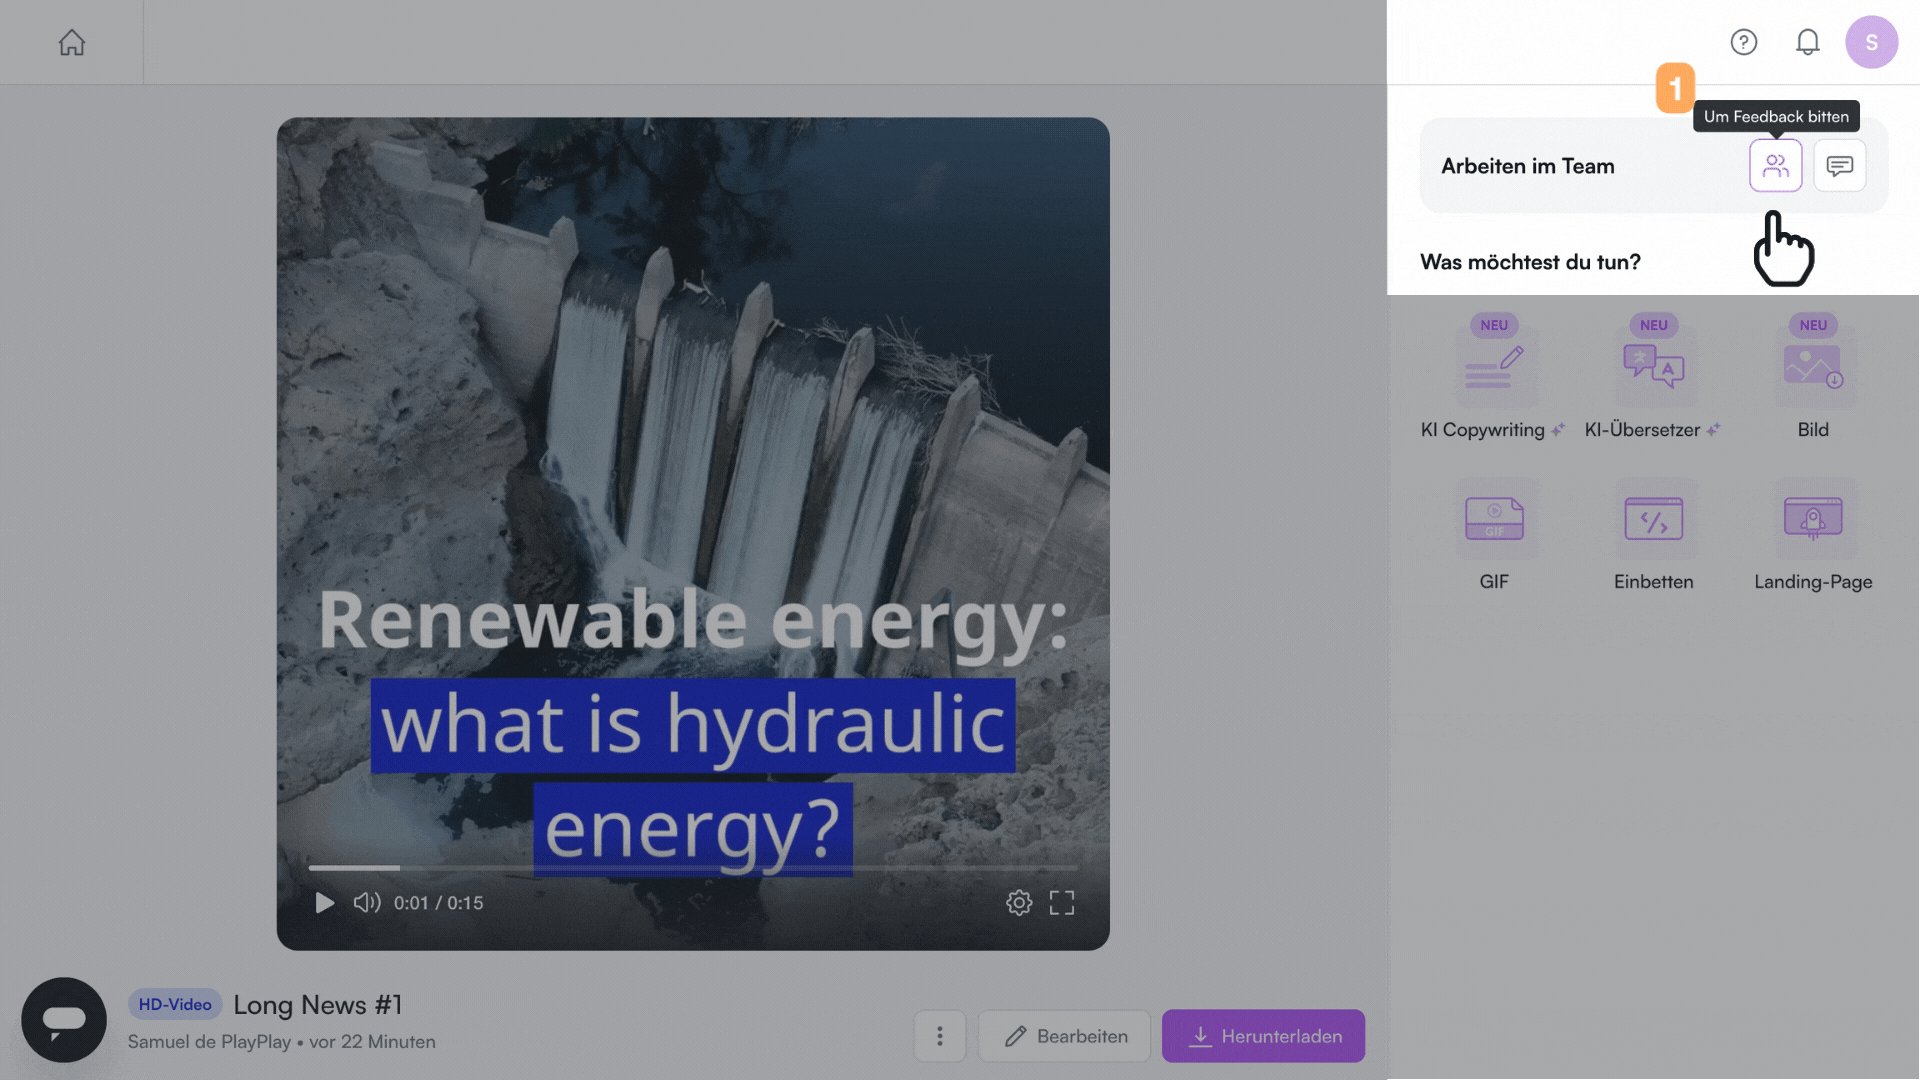This screenshot has width=1920, height=1080.
Task: Open the Einbetten embed option
Action: 1653,520
